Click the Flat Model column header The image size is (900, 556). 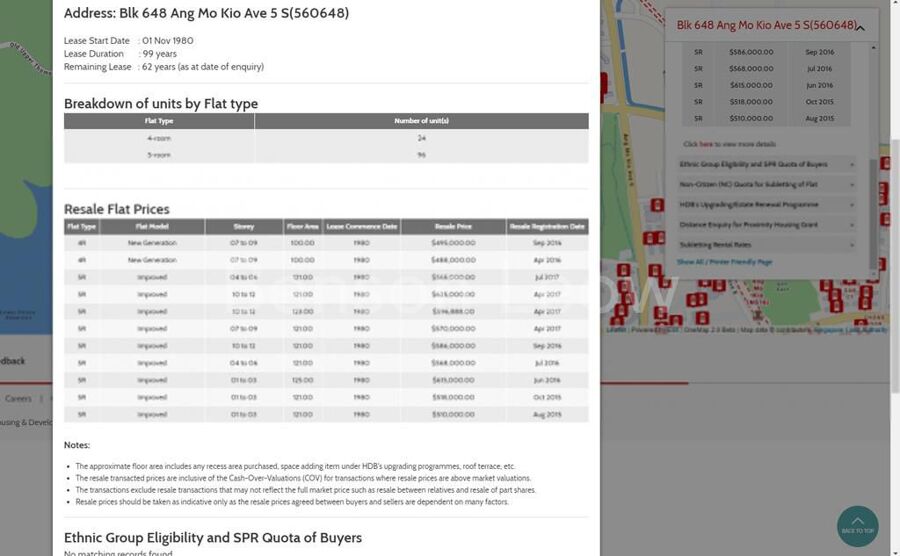tap(152, 227)
